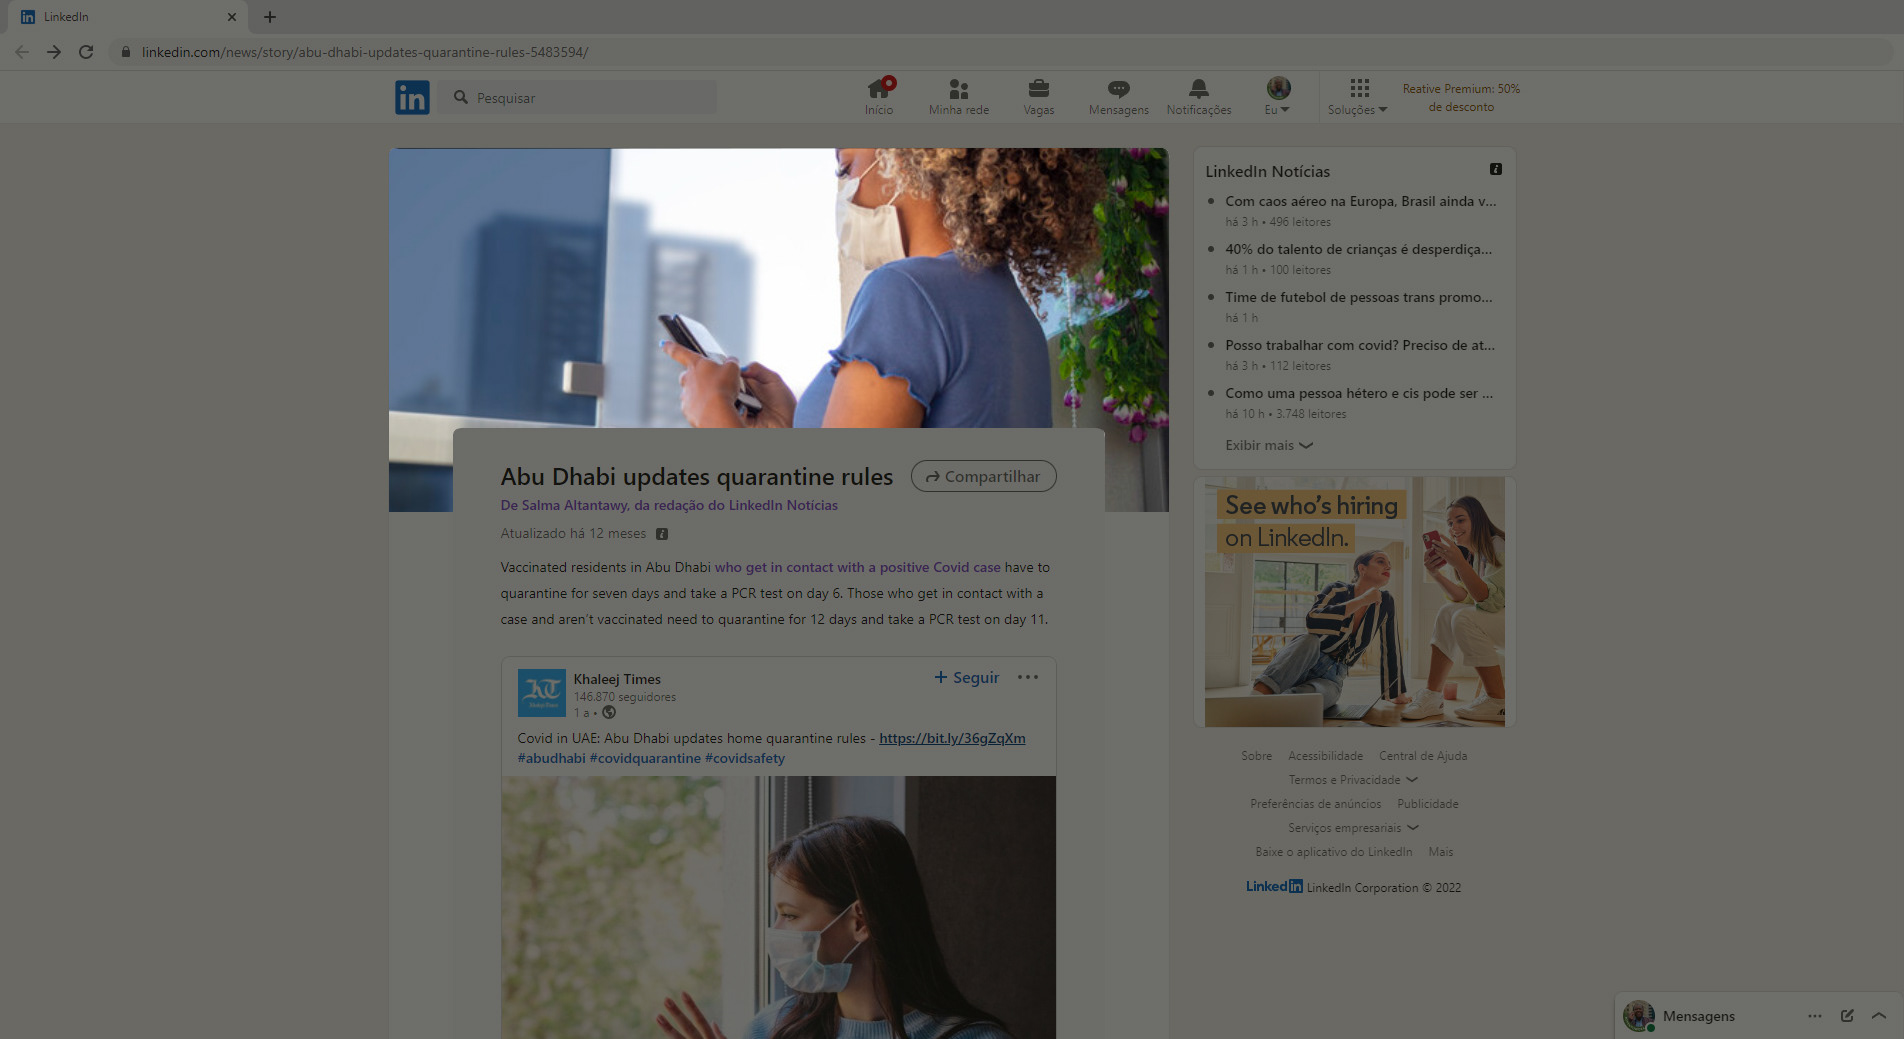Click Reative Premium 50% de desconto link
The image size is (1904, 1039).
(1461, 97)
